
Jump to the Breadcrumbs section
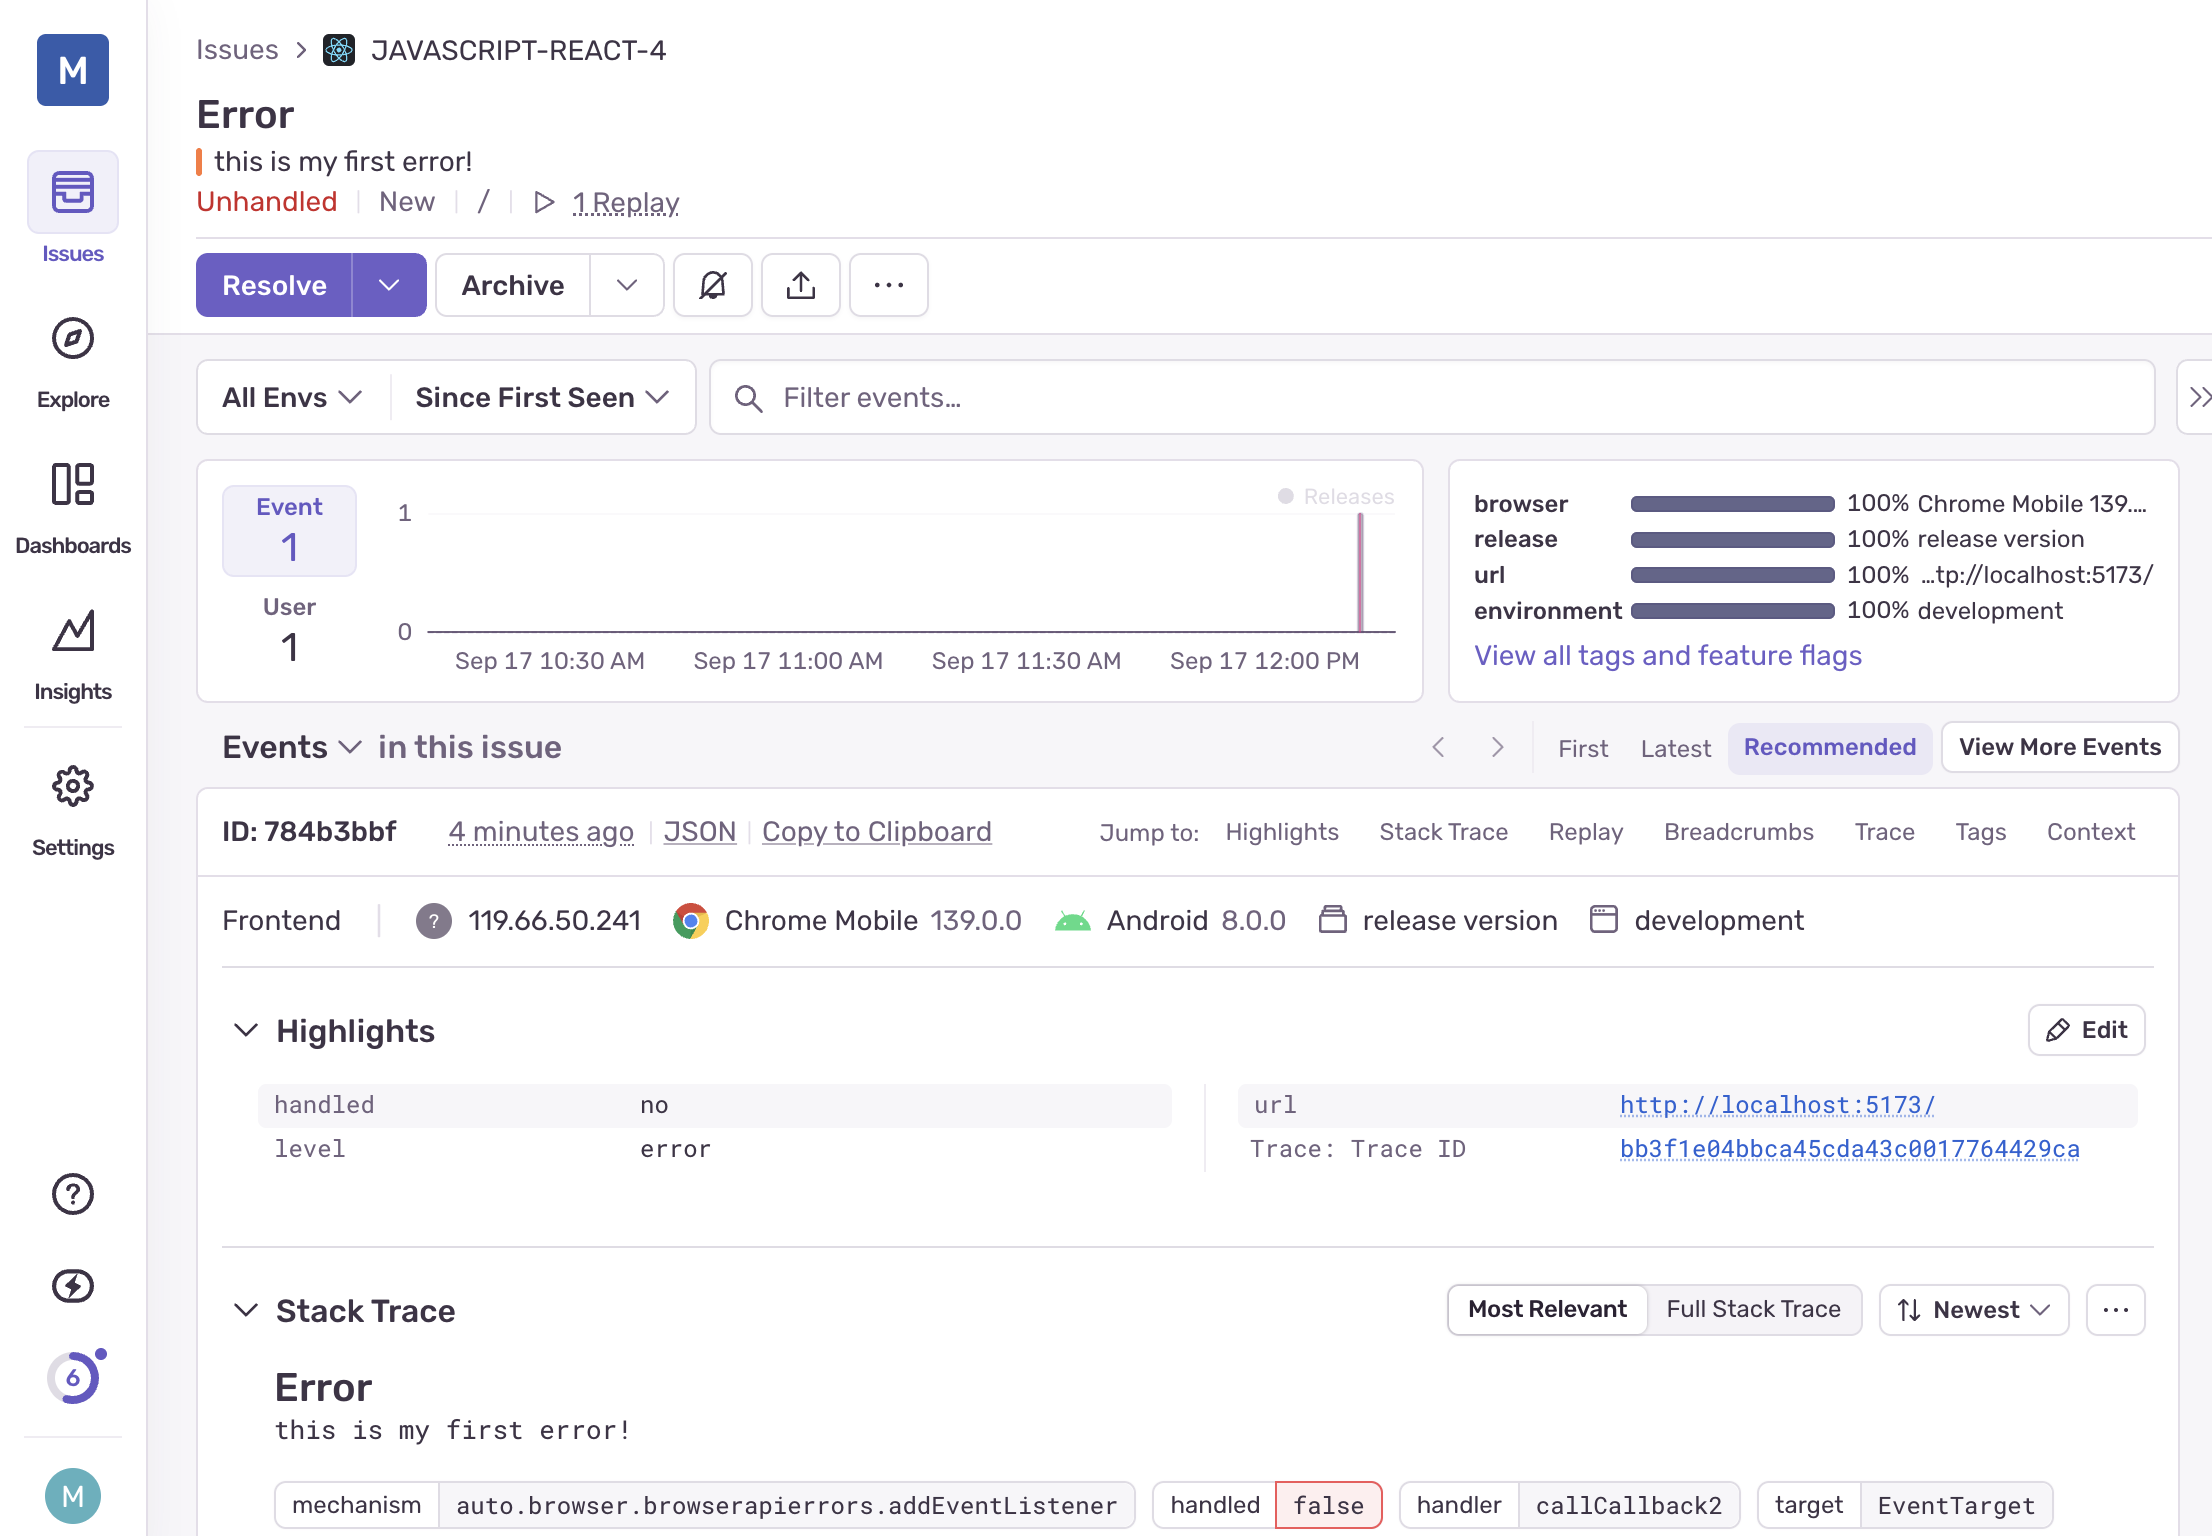pos(1738,832)
